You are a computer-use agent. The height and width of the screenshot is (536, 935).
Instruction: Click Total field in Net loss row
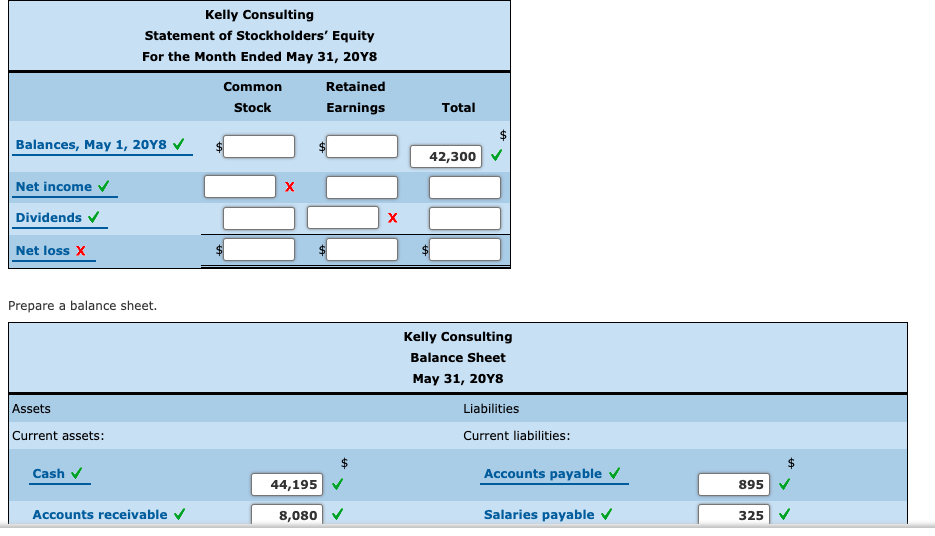click(465, 249)
